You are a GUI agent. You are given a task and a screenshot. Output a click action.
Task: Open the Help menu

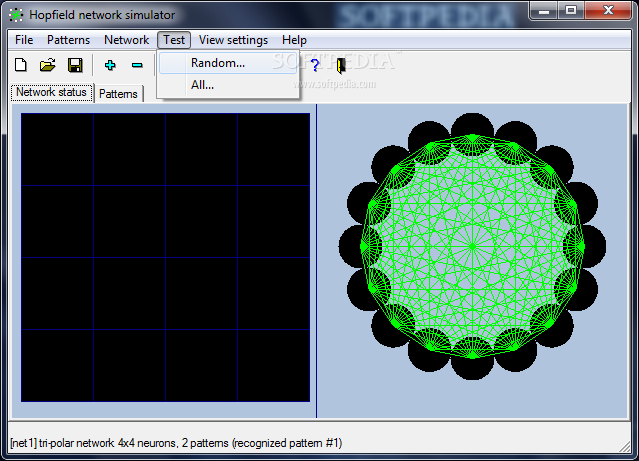pos(294,40)
